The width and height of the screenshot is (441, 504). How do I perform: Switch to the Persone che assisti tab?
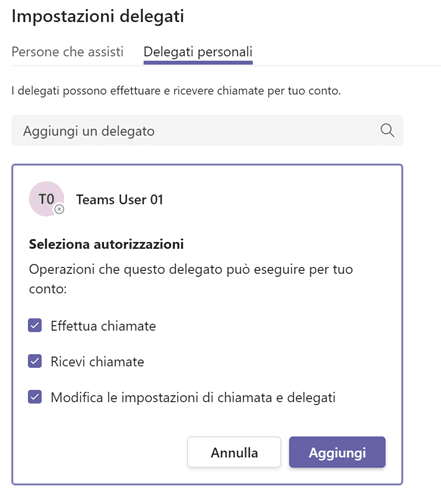pos(67,52)
